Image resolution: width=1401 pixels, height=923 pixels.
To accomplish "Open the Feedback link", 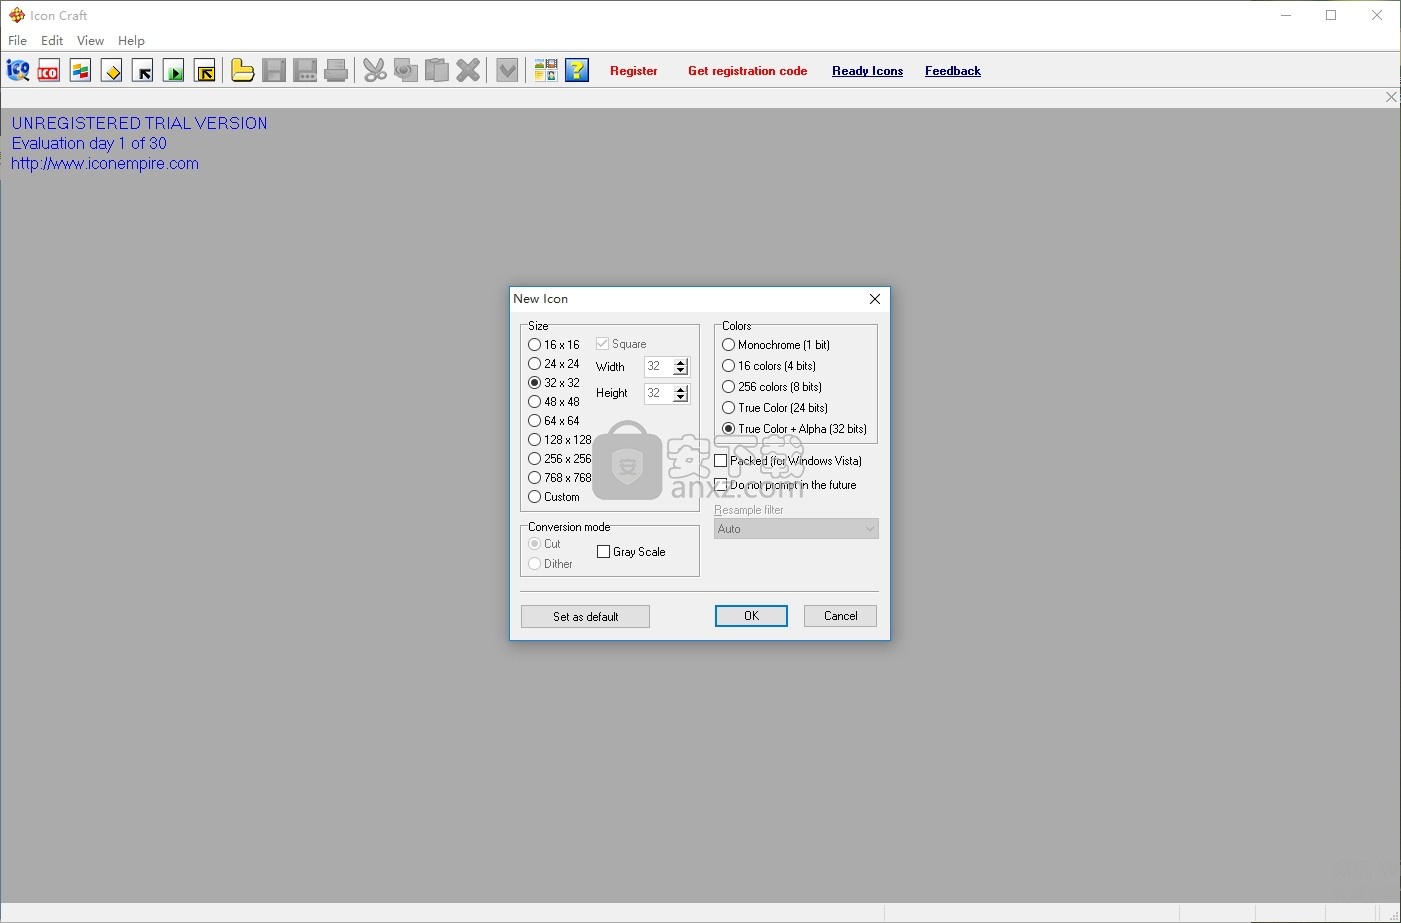I will pos(952,71).
